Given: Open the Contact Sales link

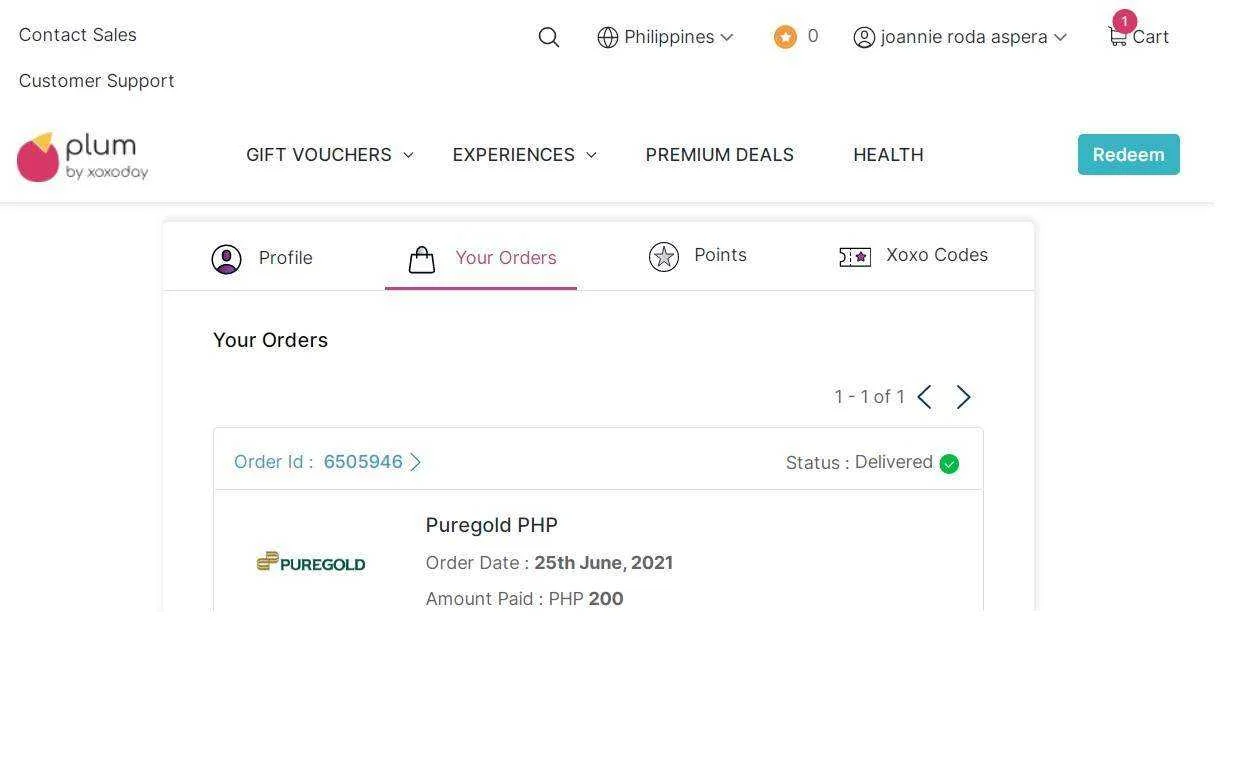Looking at the screenshot, I should tap(78, 35).
